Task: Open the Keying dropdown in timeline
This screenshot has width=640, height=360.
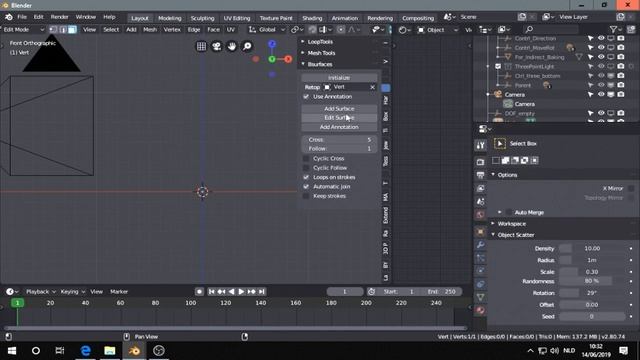Action: point(73,291)
